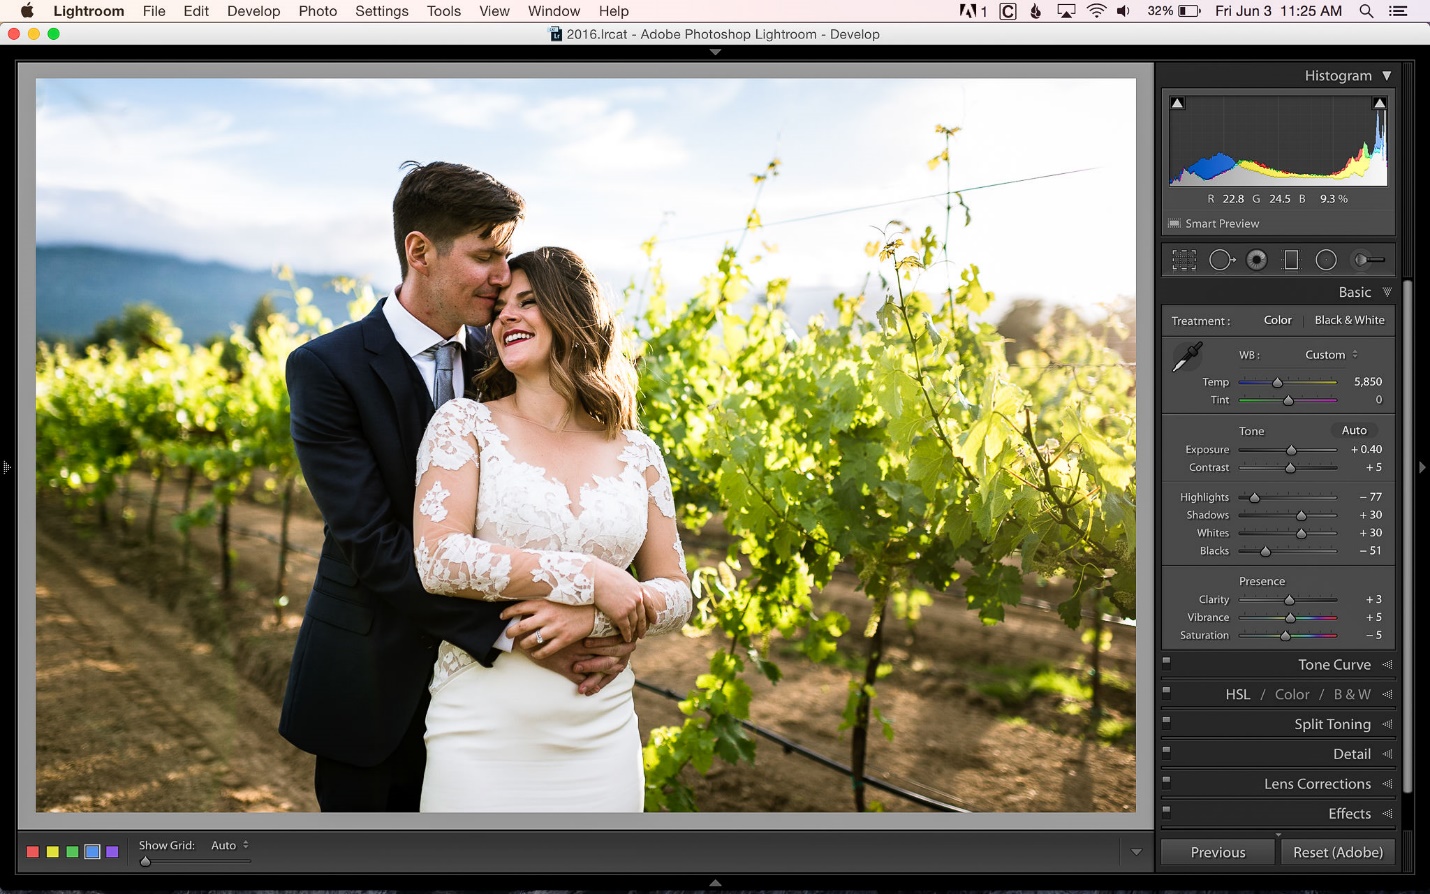This screenshot has height=894, width=1430.
Task: Pick the White Balance Selector eyedropper
Action: point(1187,357)
